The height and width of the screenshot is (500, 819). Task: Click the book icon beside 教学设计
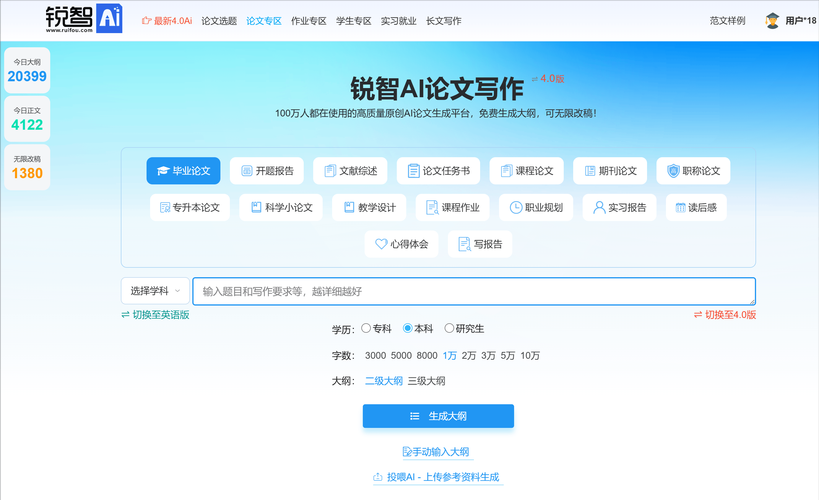349,207
